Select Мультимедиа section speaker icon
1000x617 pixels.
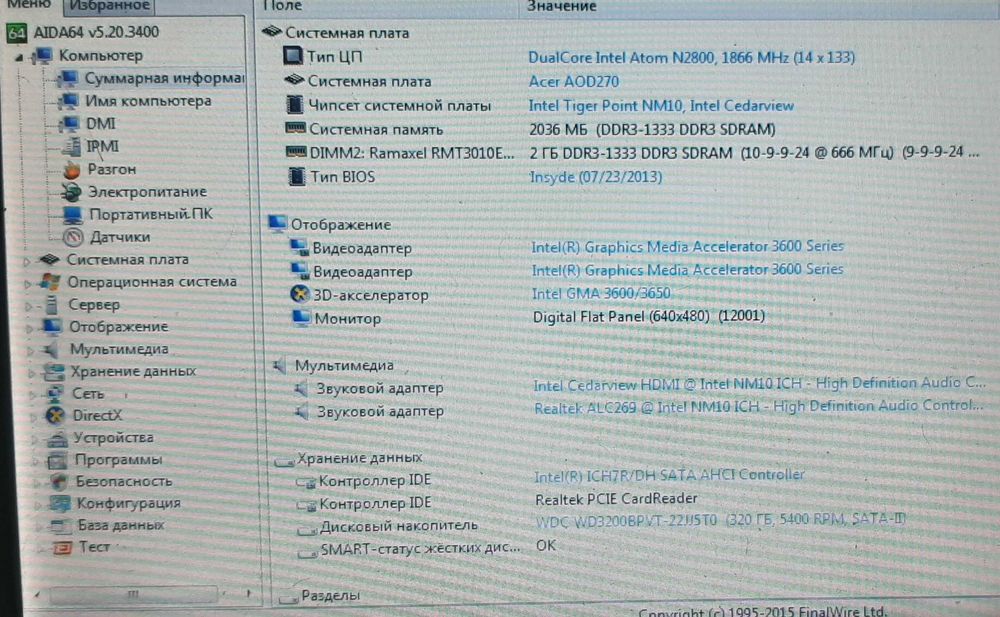[279, 366]
